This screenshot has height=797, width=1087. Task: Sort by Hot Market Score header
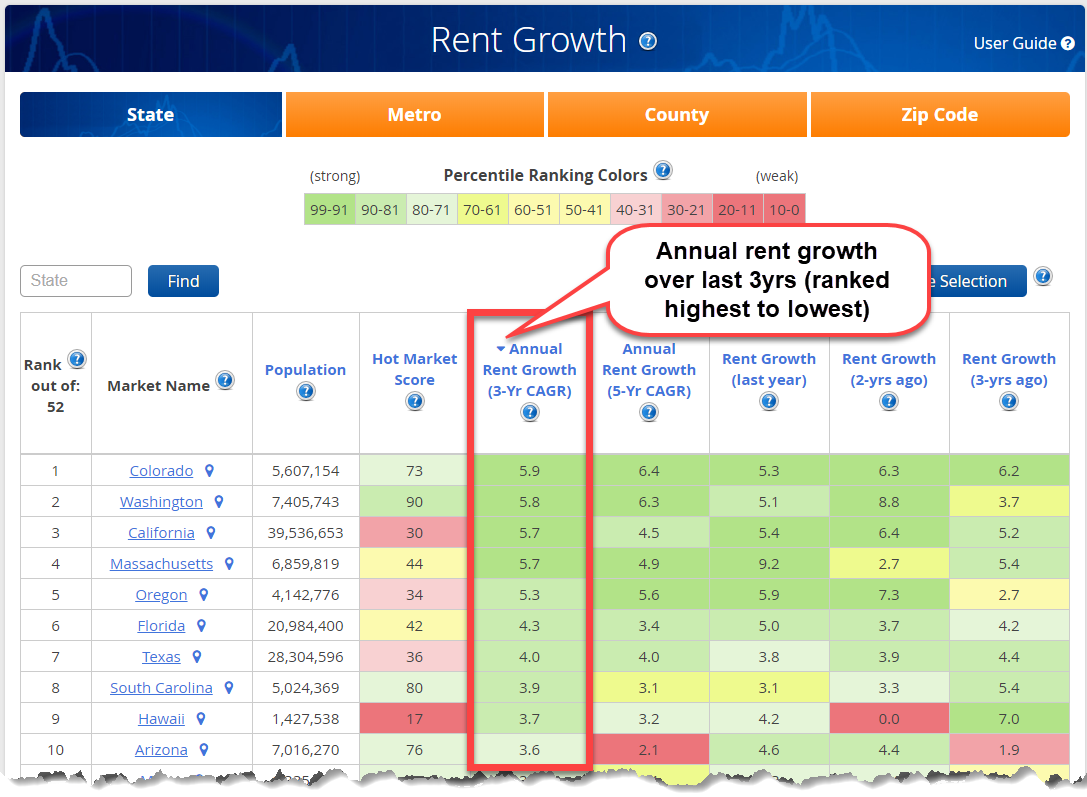click(x=415, y=369)
